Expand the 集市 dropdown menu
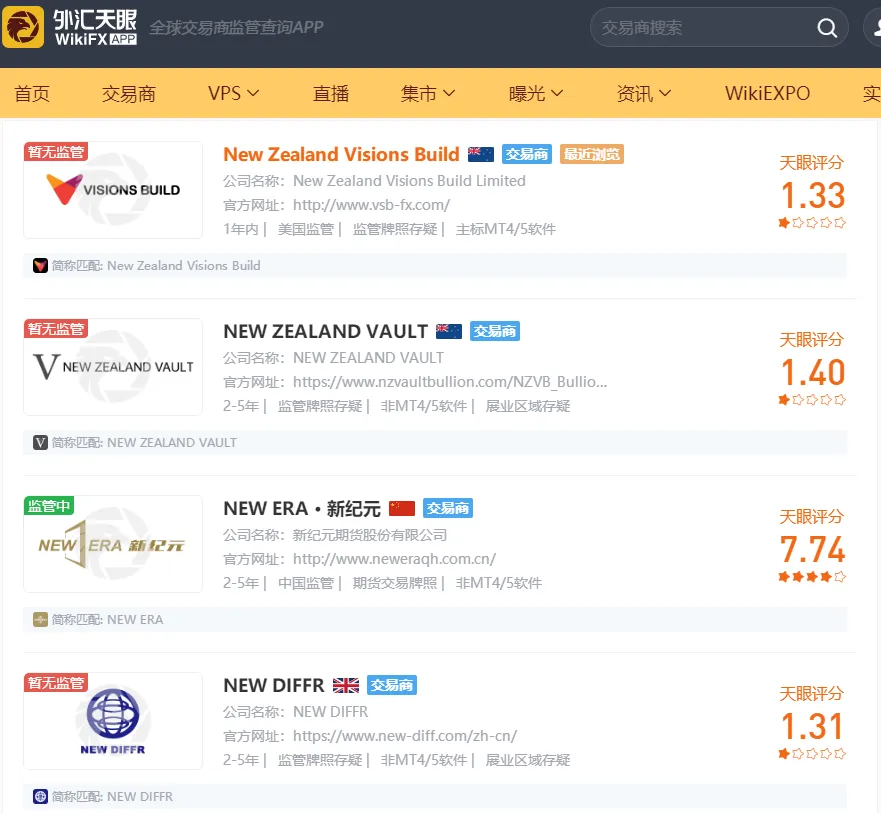881x813 pixels. 428,93
